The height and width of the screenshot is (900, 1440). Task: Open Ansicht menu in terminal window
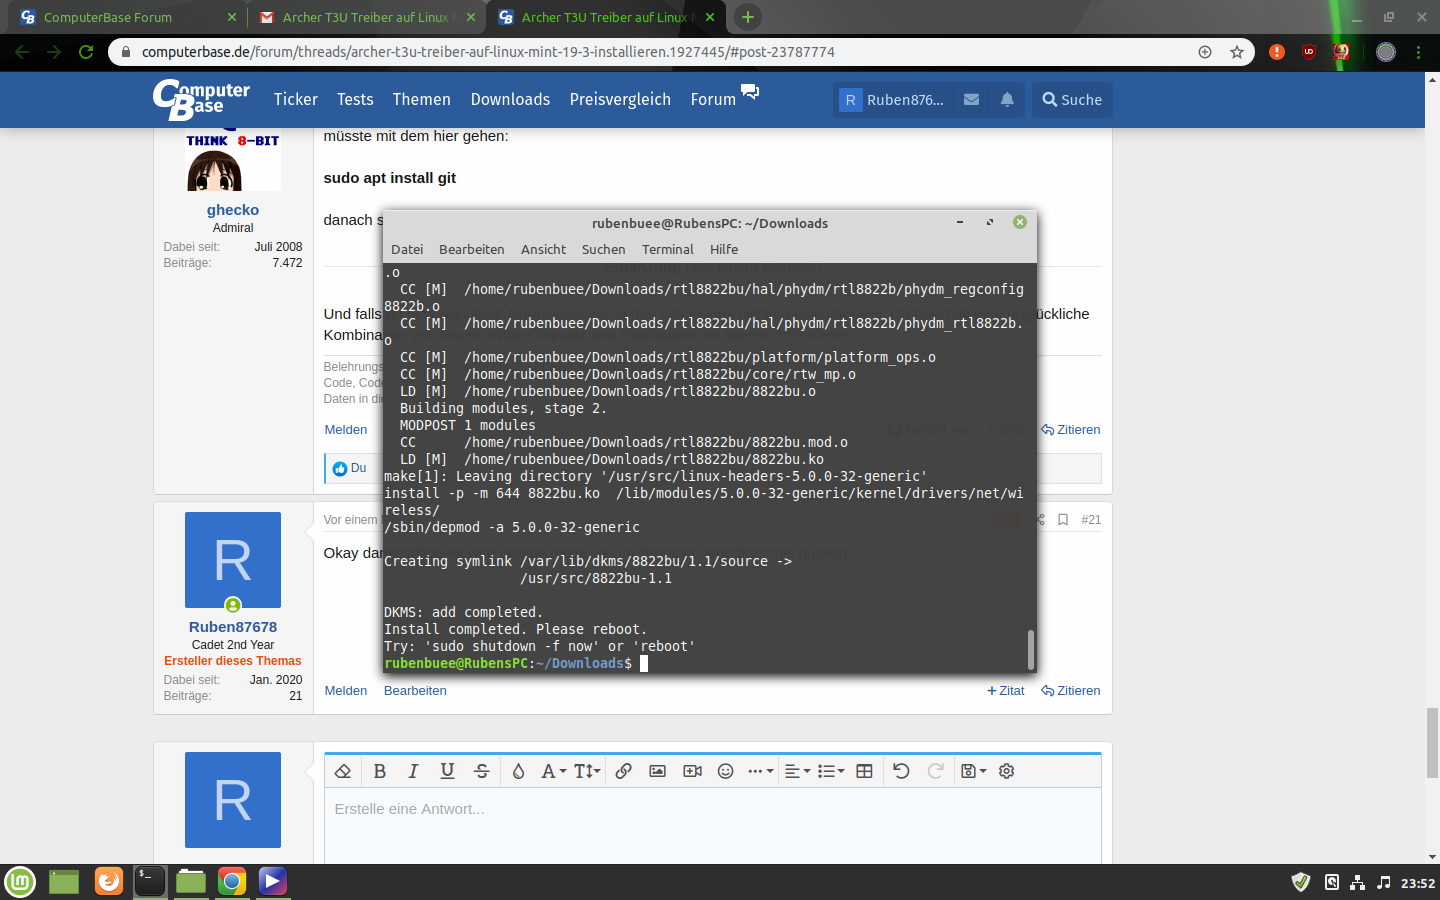point(543,249)
